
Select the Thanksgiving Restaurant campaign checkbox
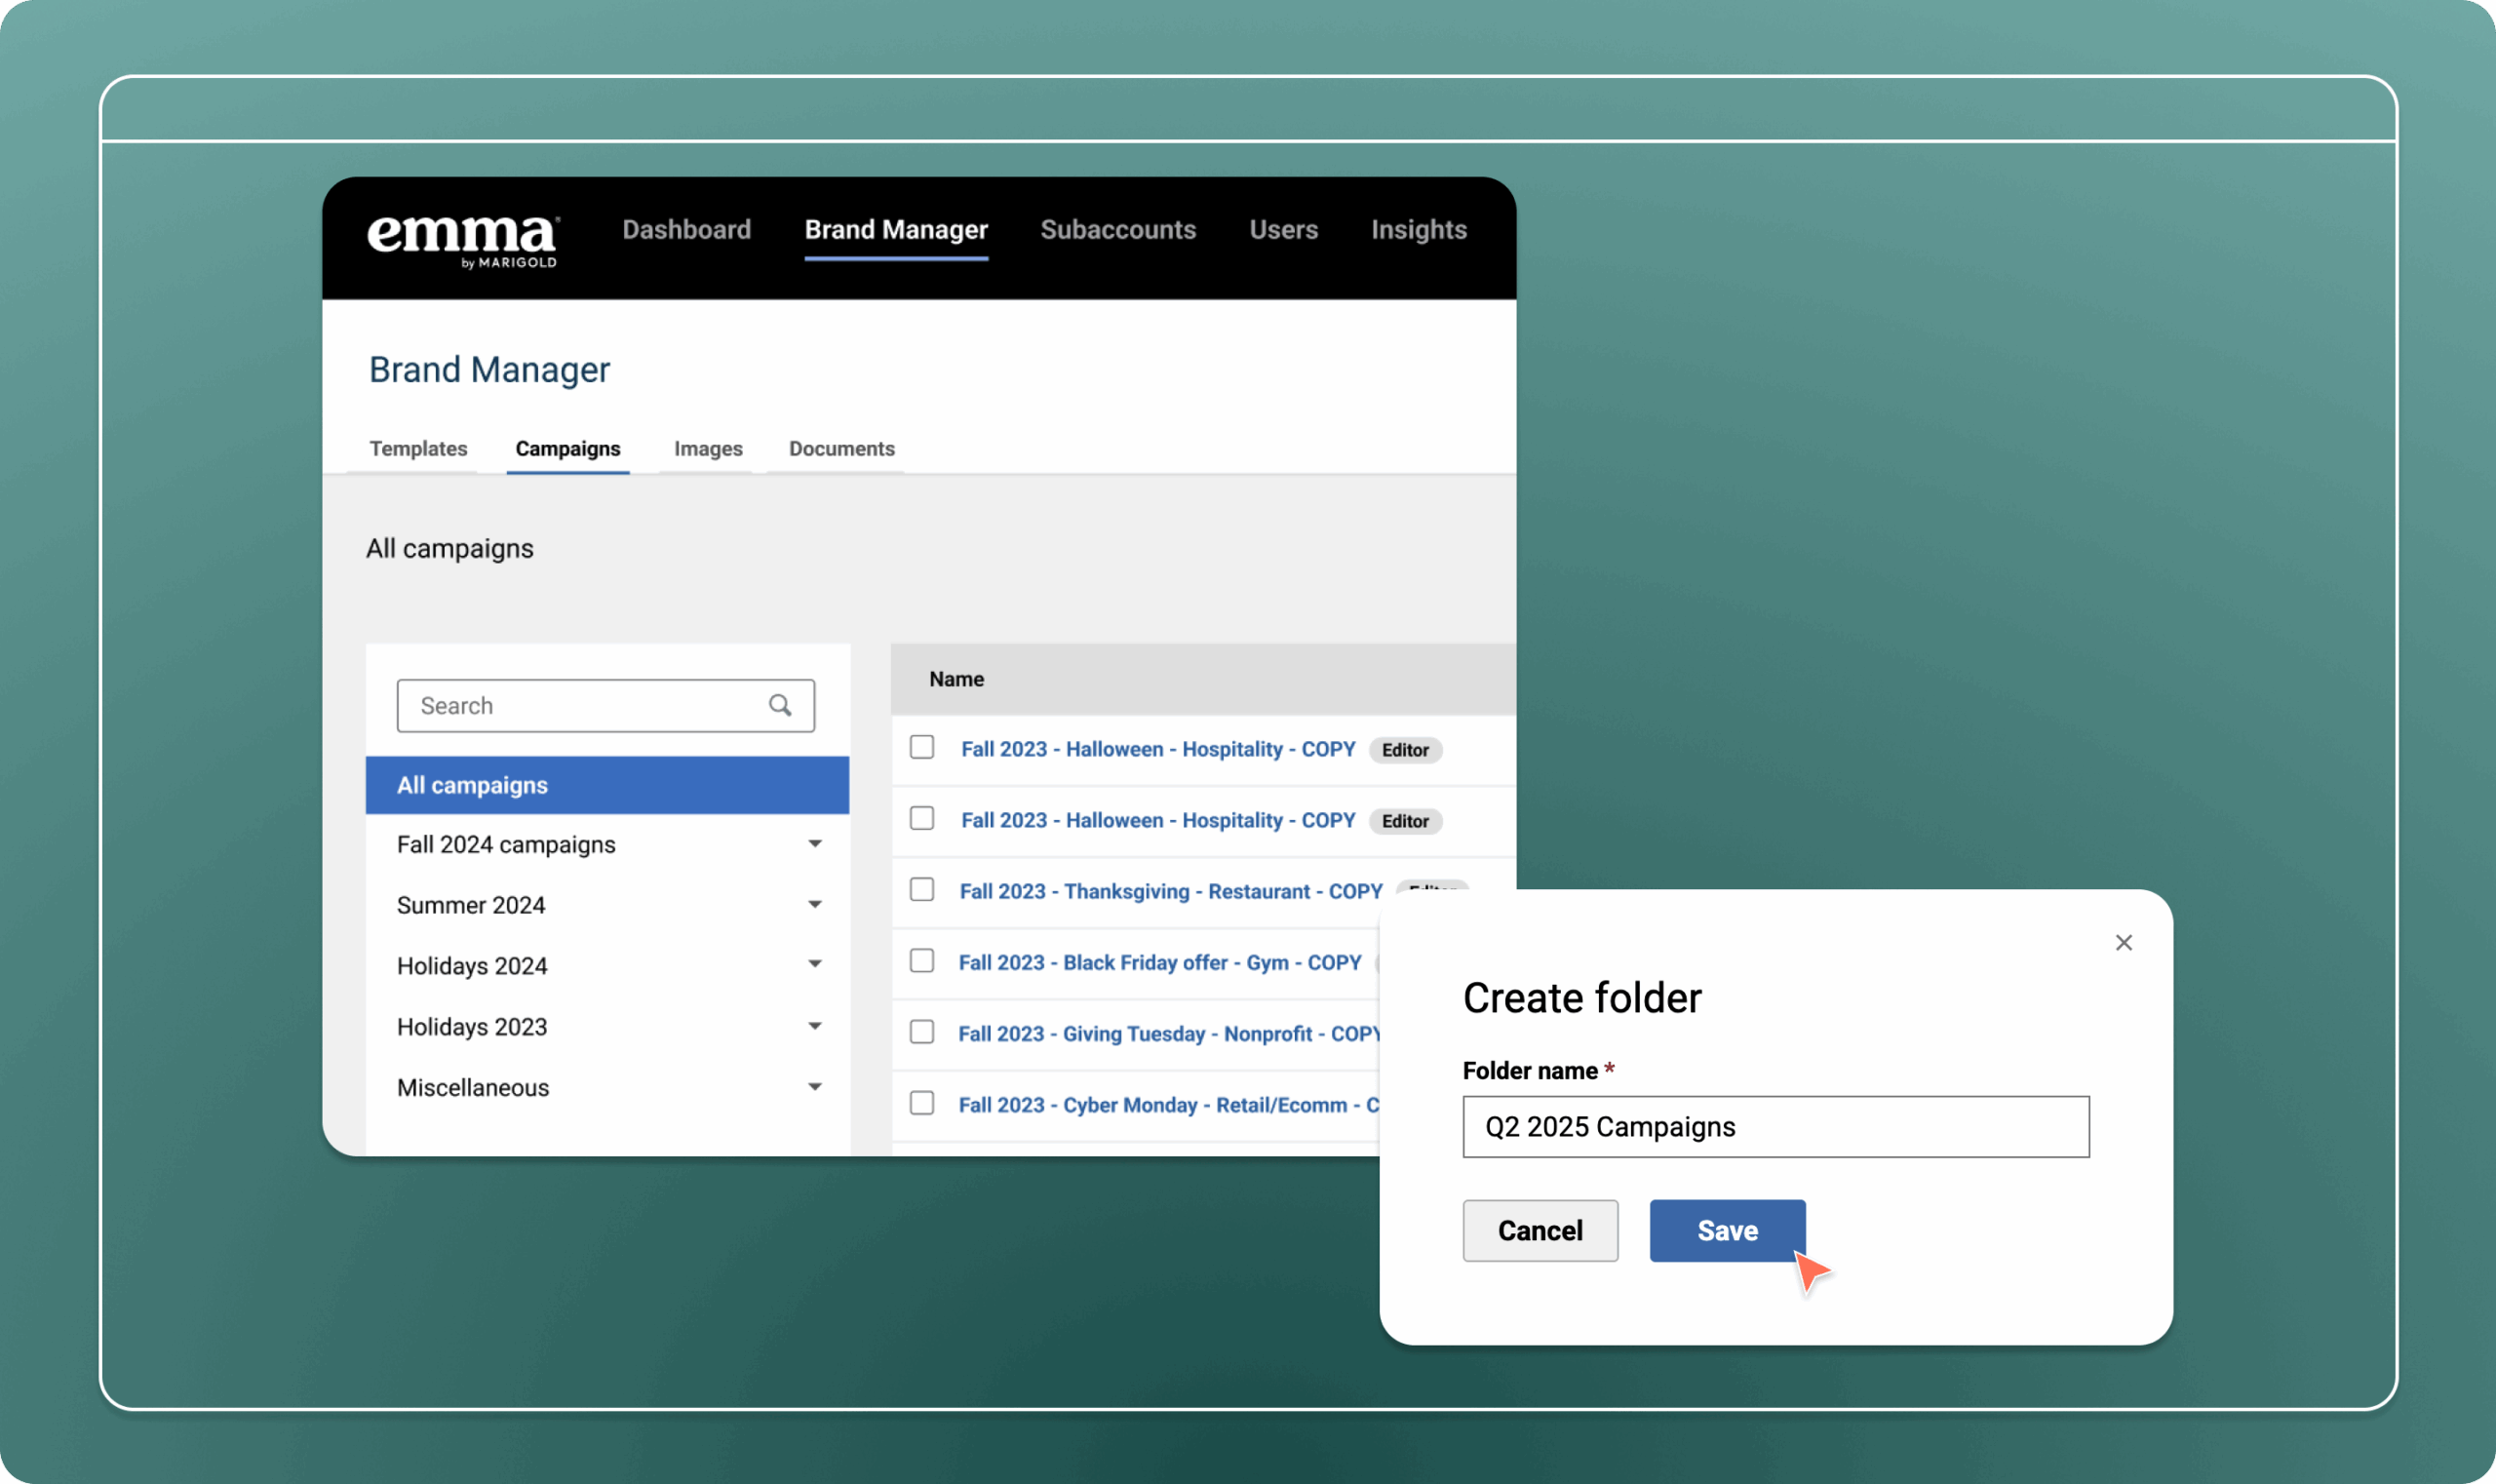click(922, 890)
